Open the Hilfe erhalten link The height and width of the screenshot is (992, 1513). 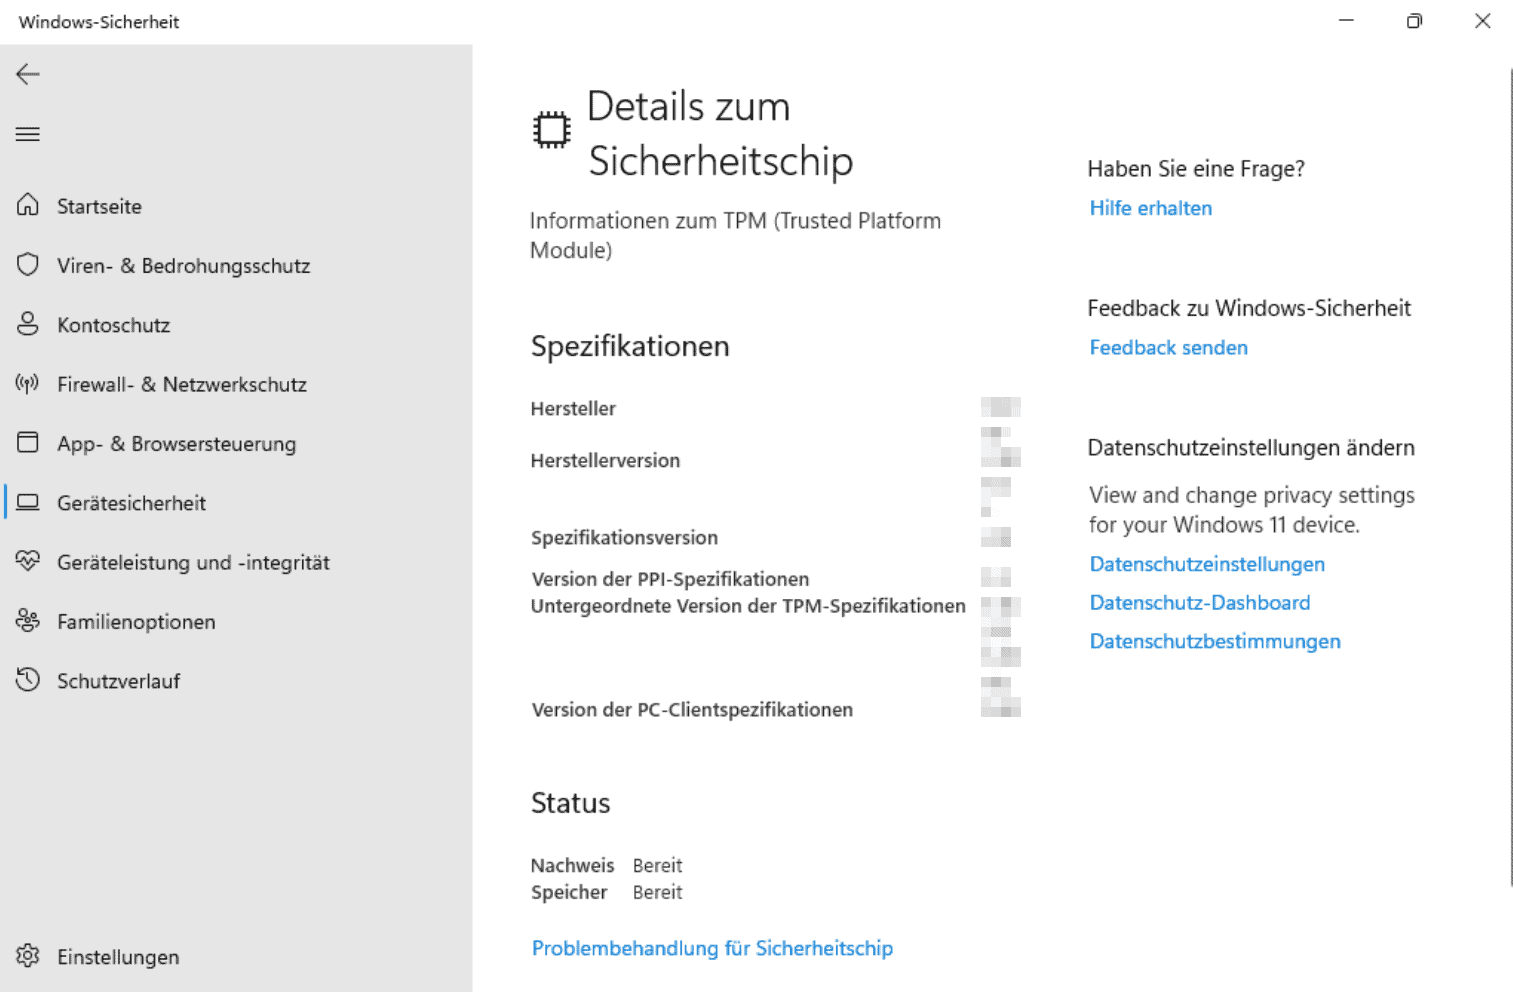pos(1150,208)
